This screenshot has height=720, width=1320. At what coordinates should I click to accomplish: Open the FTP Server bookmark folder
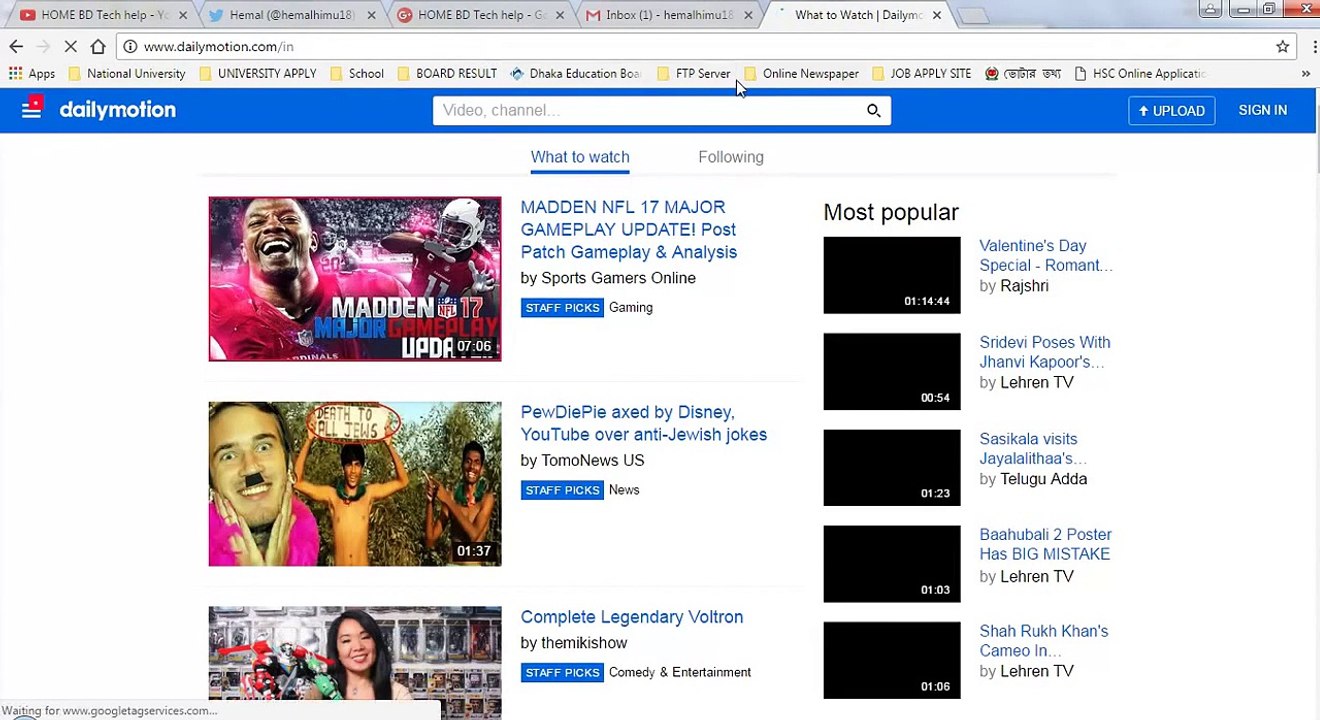tap(693, 73)
